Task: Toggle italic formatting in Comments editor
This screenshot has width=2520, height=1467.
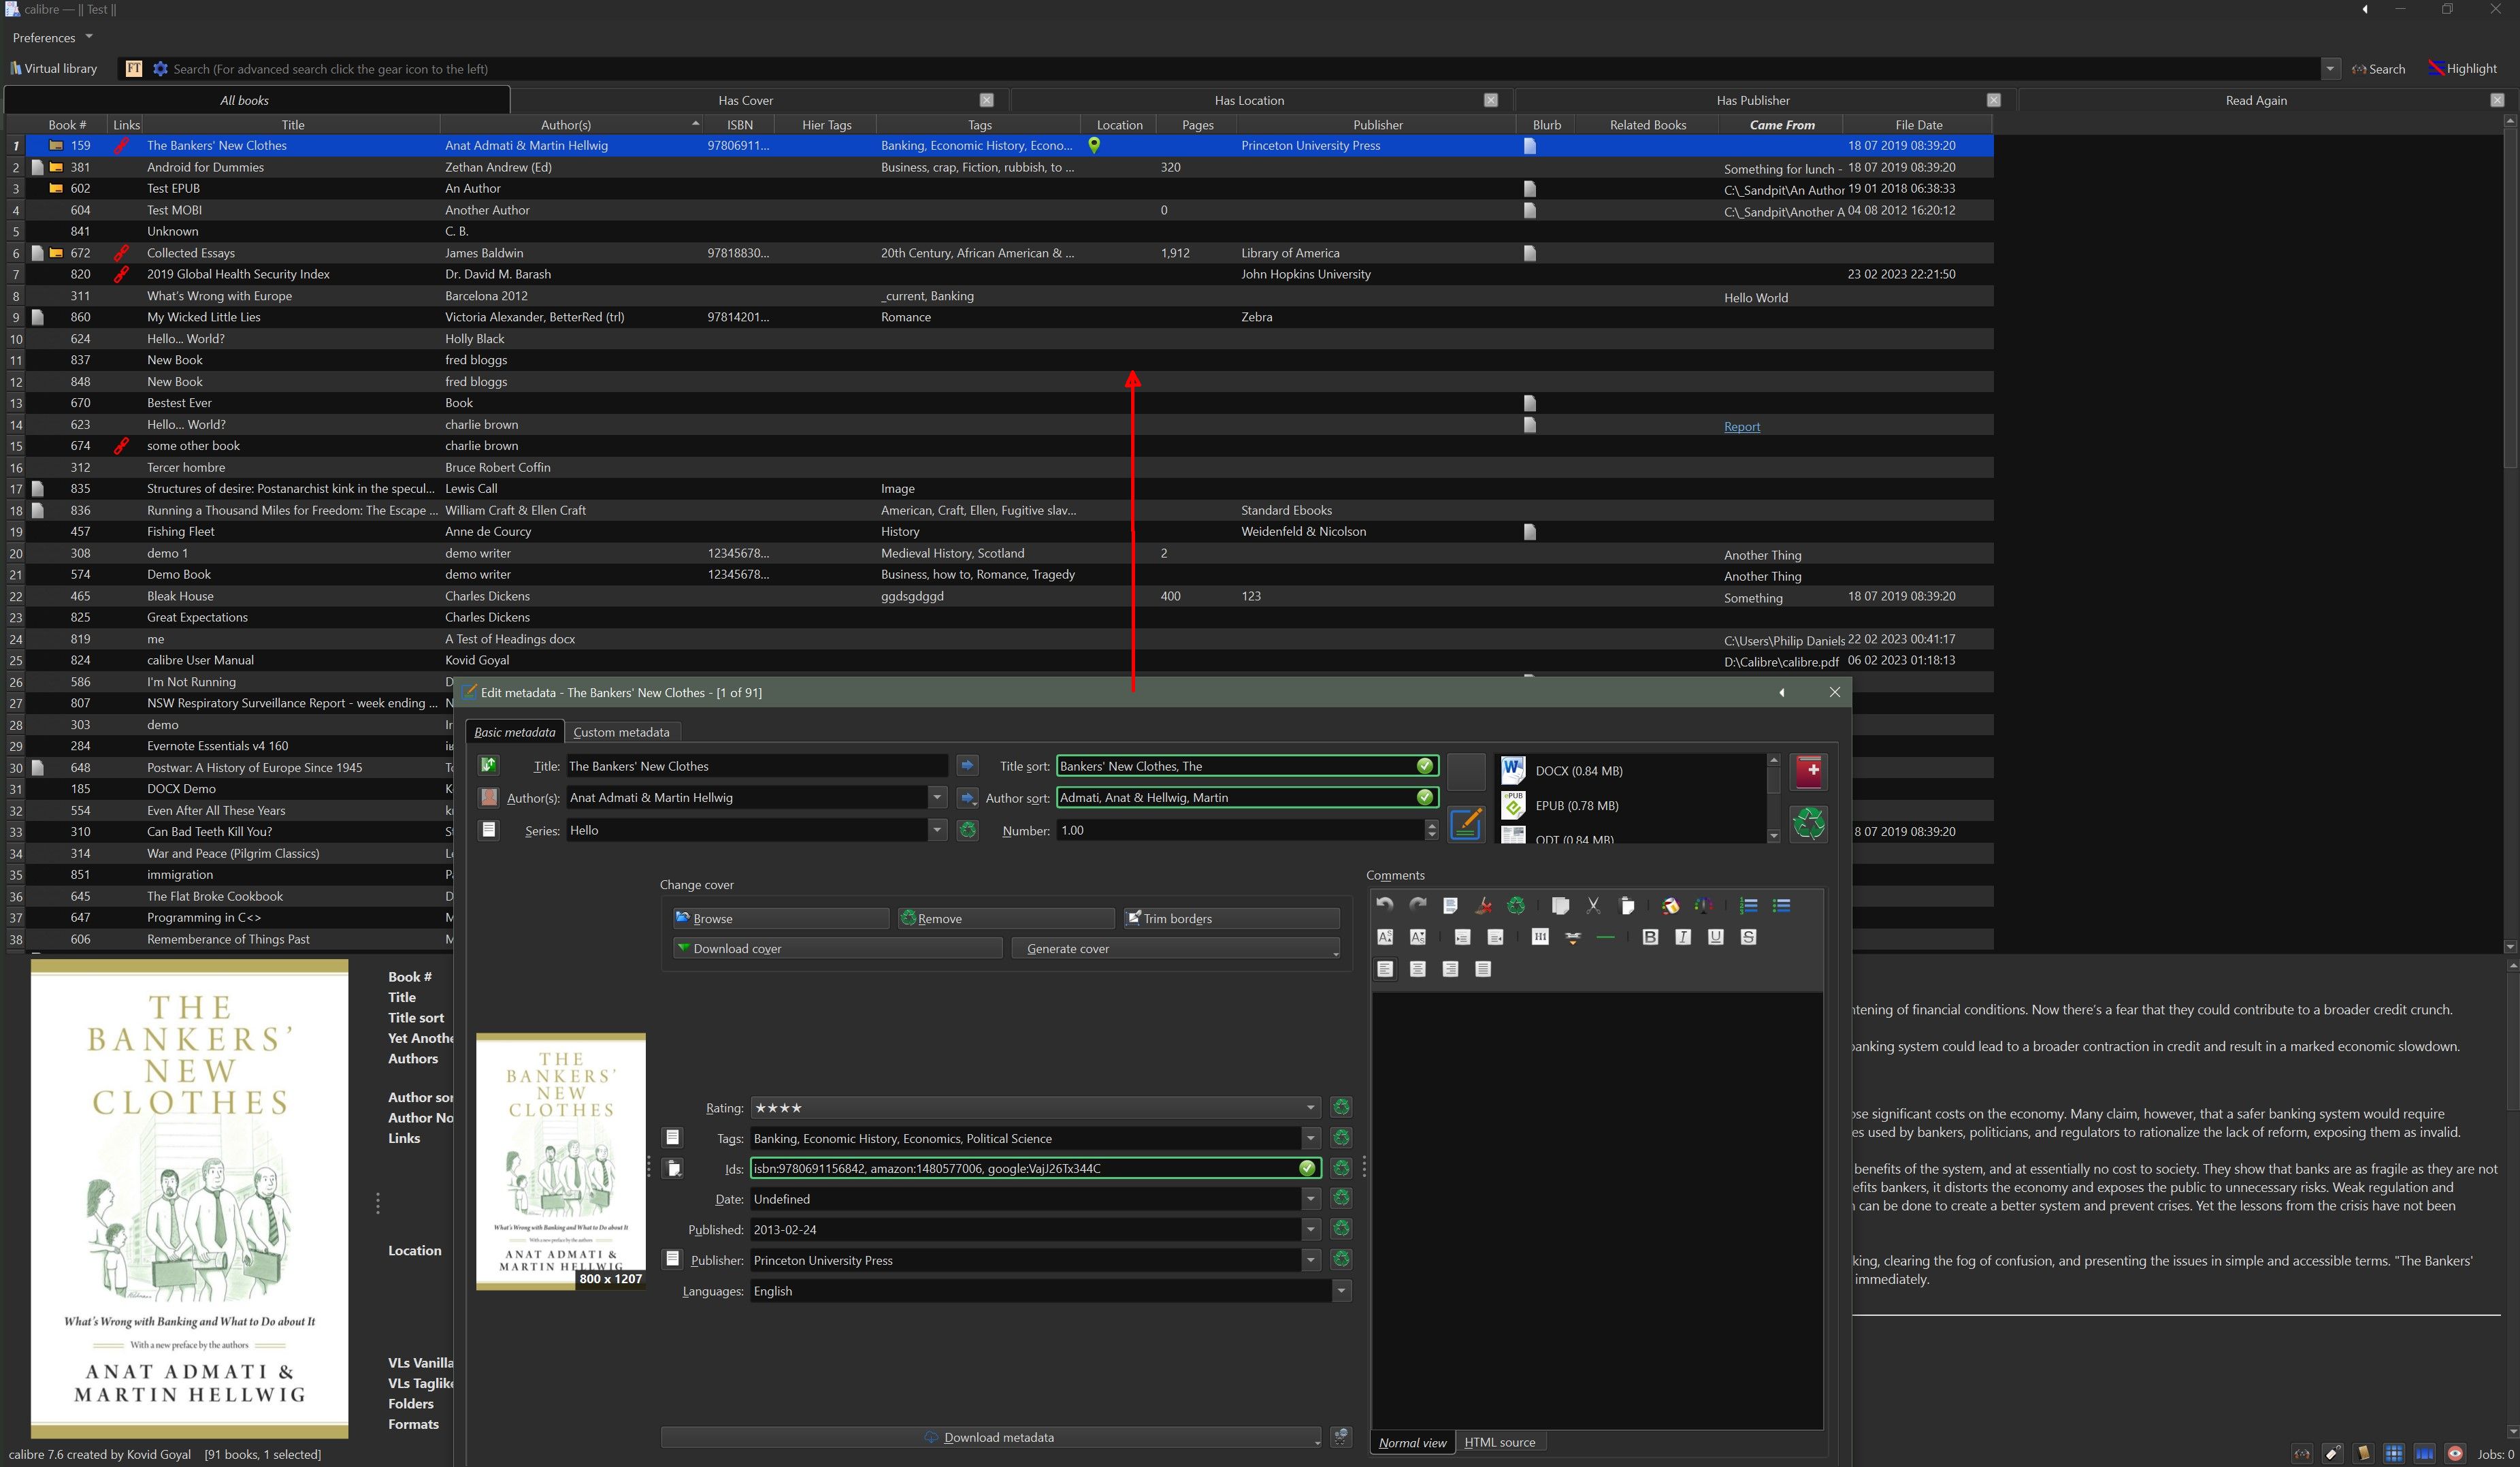Action: coord(1683,937)
